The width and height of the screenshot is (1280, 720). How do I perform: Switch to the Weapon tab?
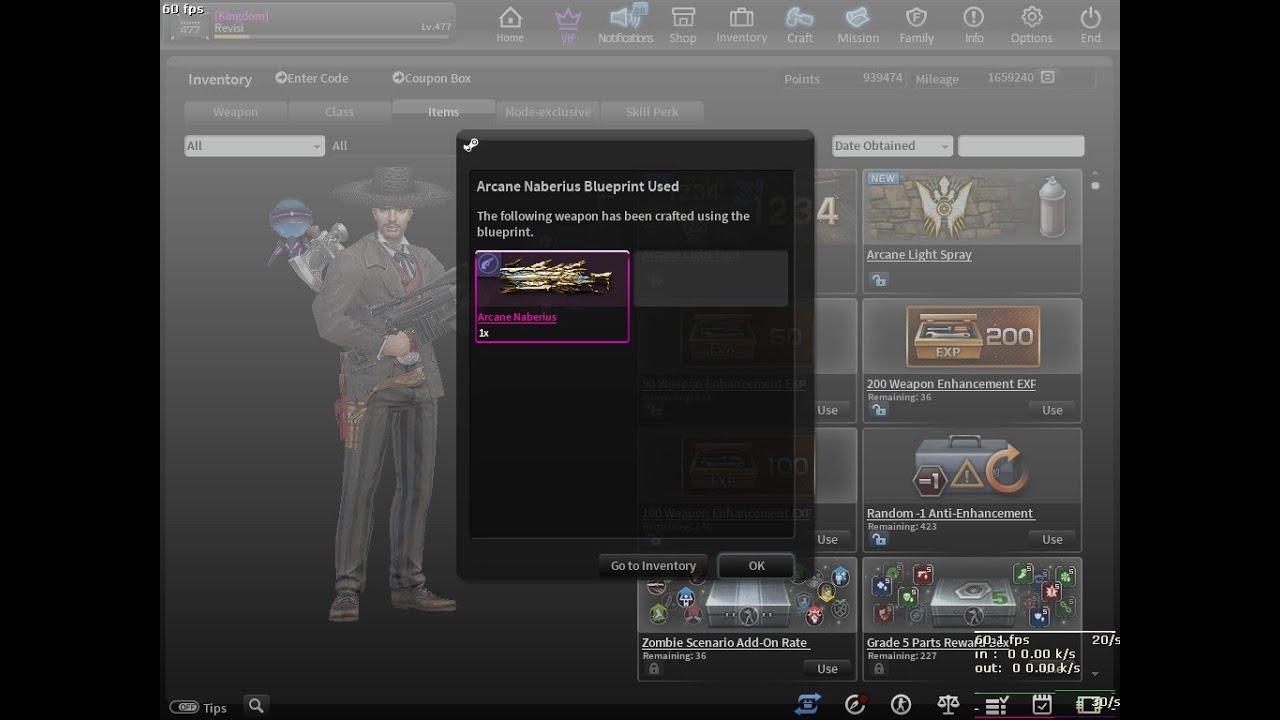click(x=236, y=112)
